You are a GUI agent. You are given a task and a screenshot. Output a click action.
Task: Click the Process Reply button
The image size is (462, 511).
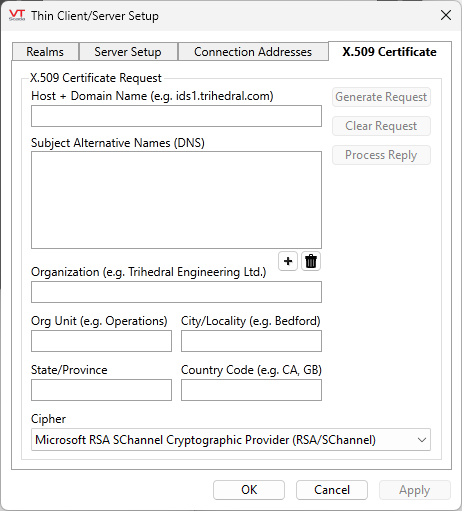[x=381, y=155]
